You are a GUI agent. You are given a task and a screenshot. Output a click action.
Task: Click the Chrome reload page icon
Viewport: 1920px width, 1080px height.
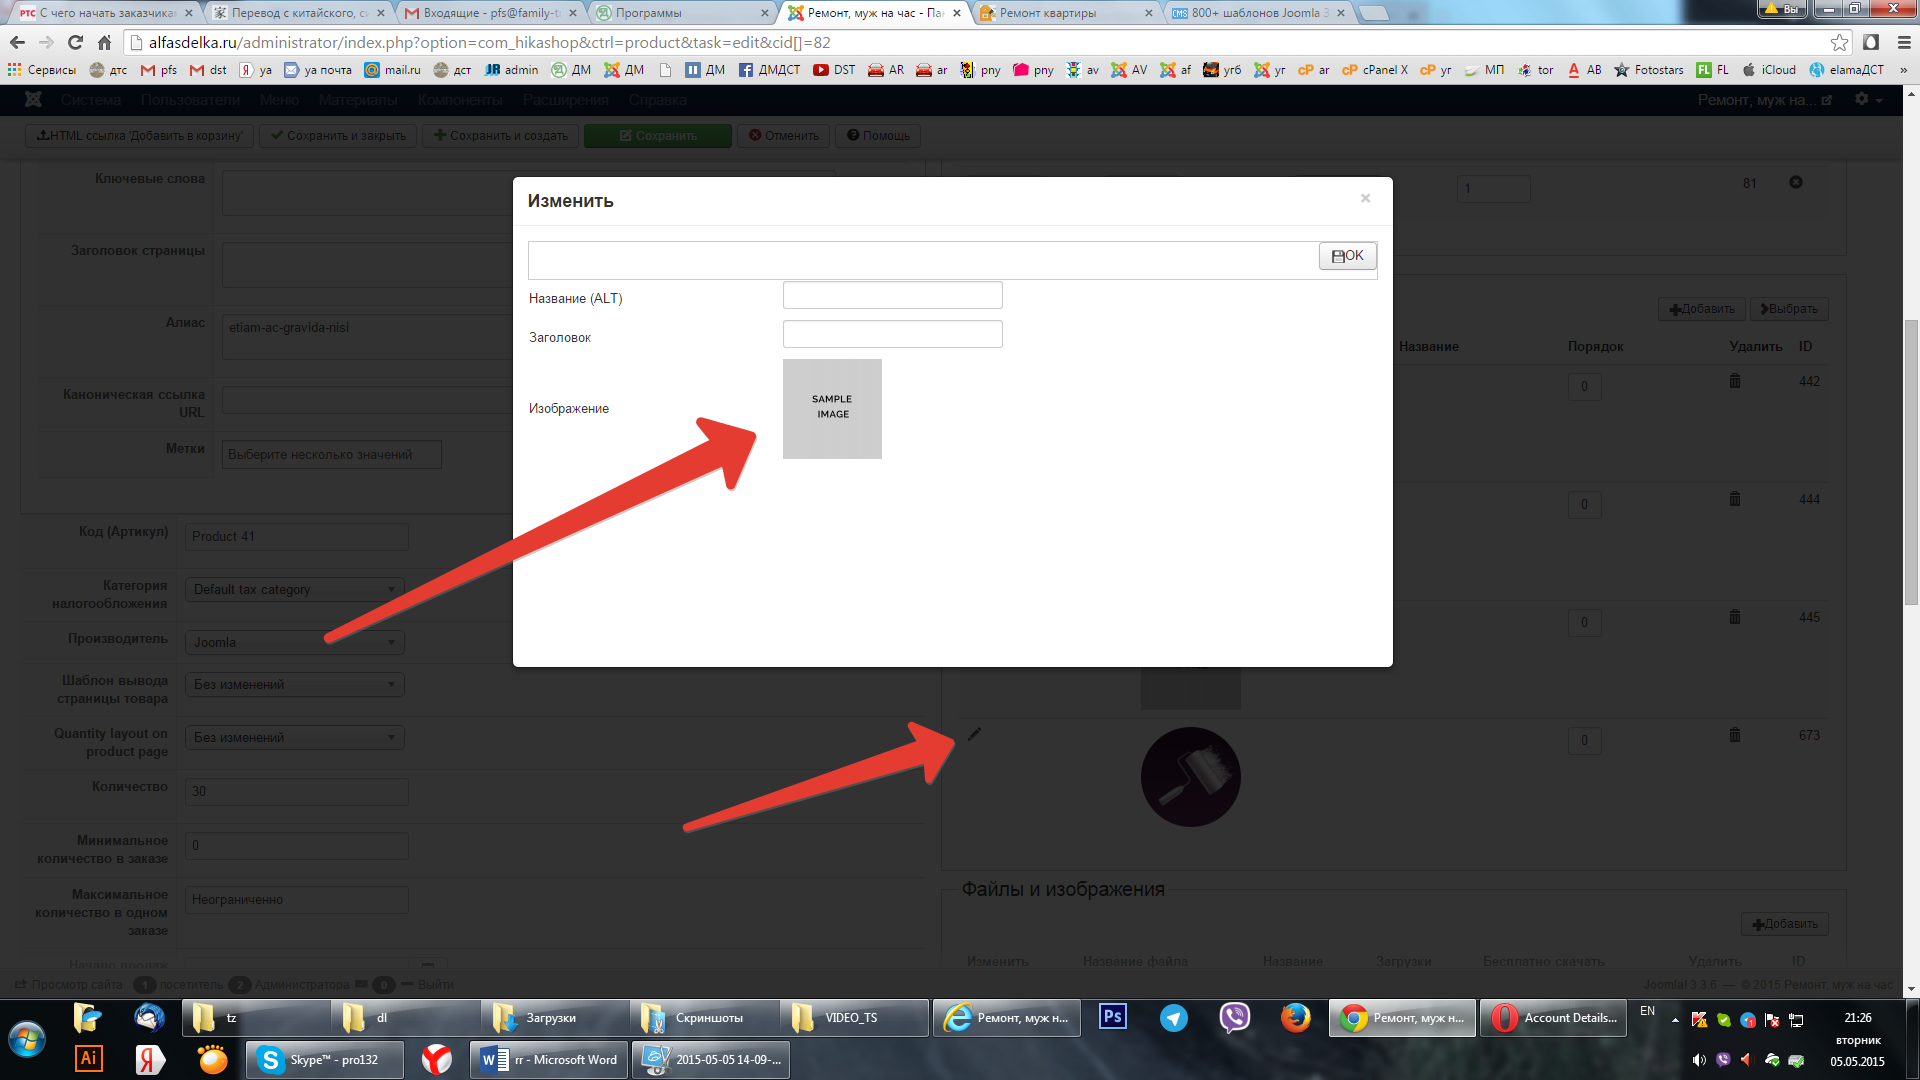coord(75,42)
